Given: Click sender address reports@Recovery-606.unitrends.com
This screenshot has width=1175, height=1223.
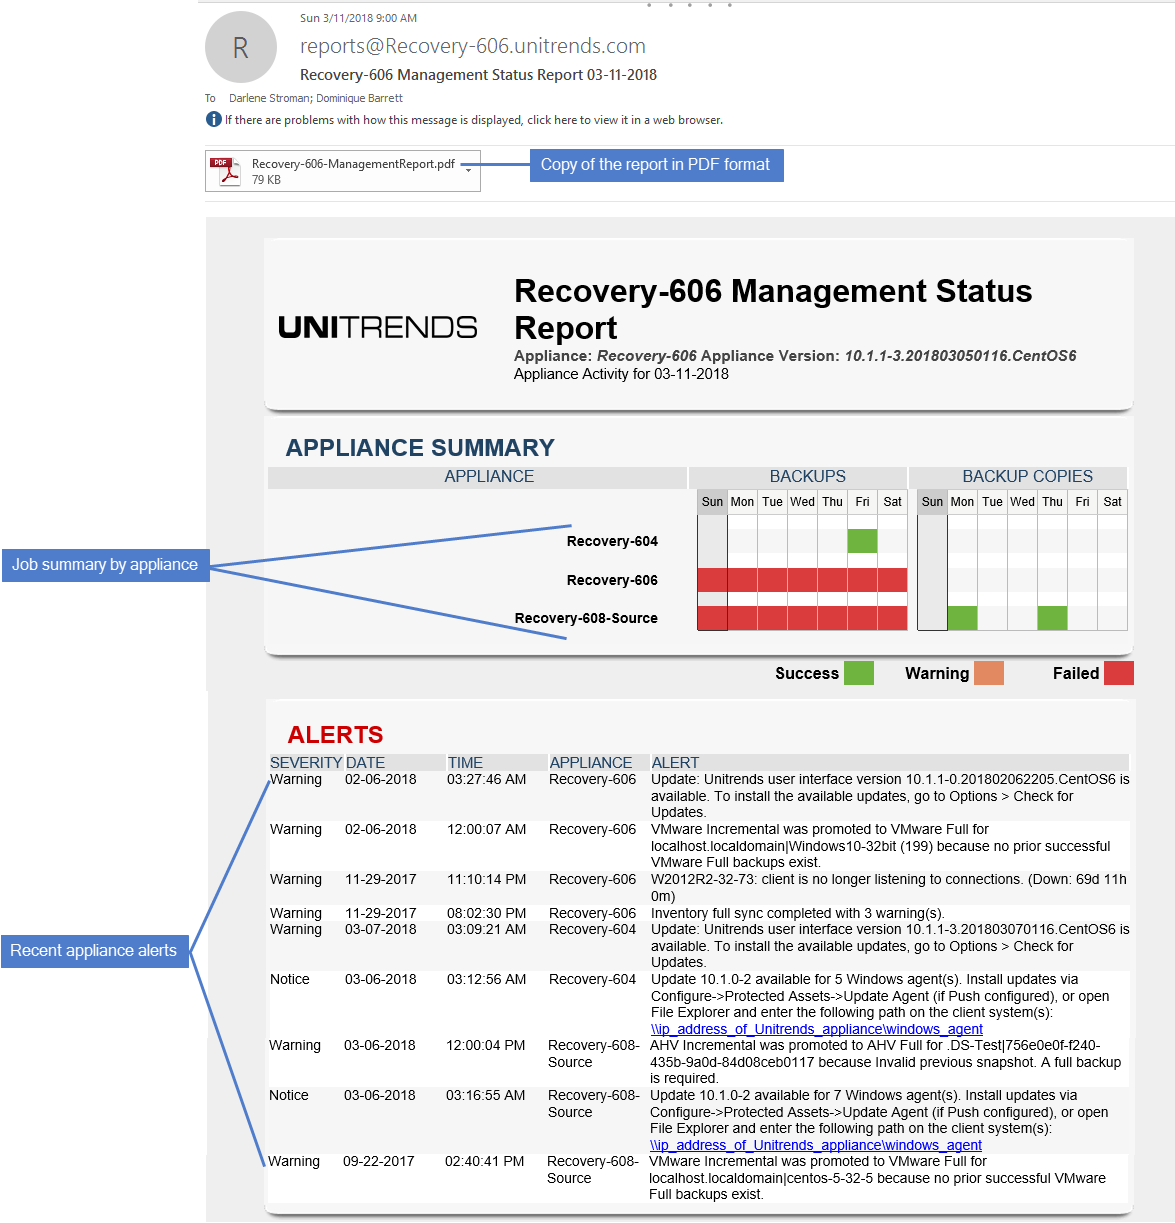Looking at the screenshot, I should pyautogui.click(x=473, y=46).
